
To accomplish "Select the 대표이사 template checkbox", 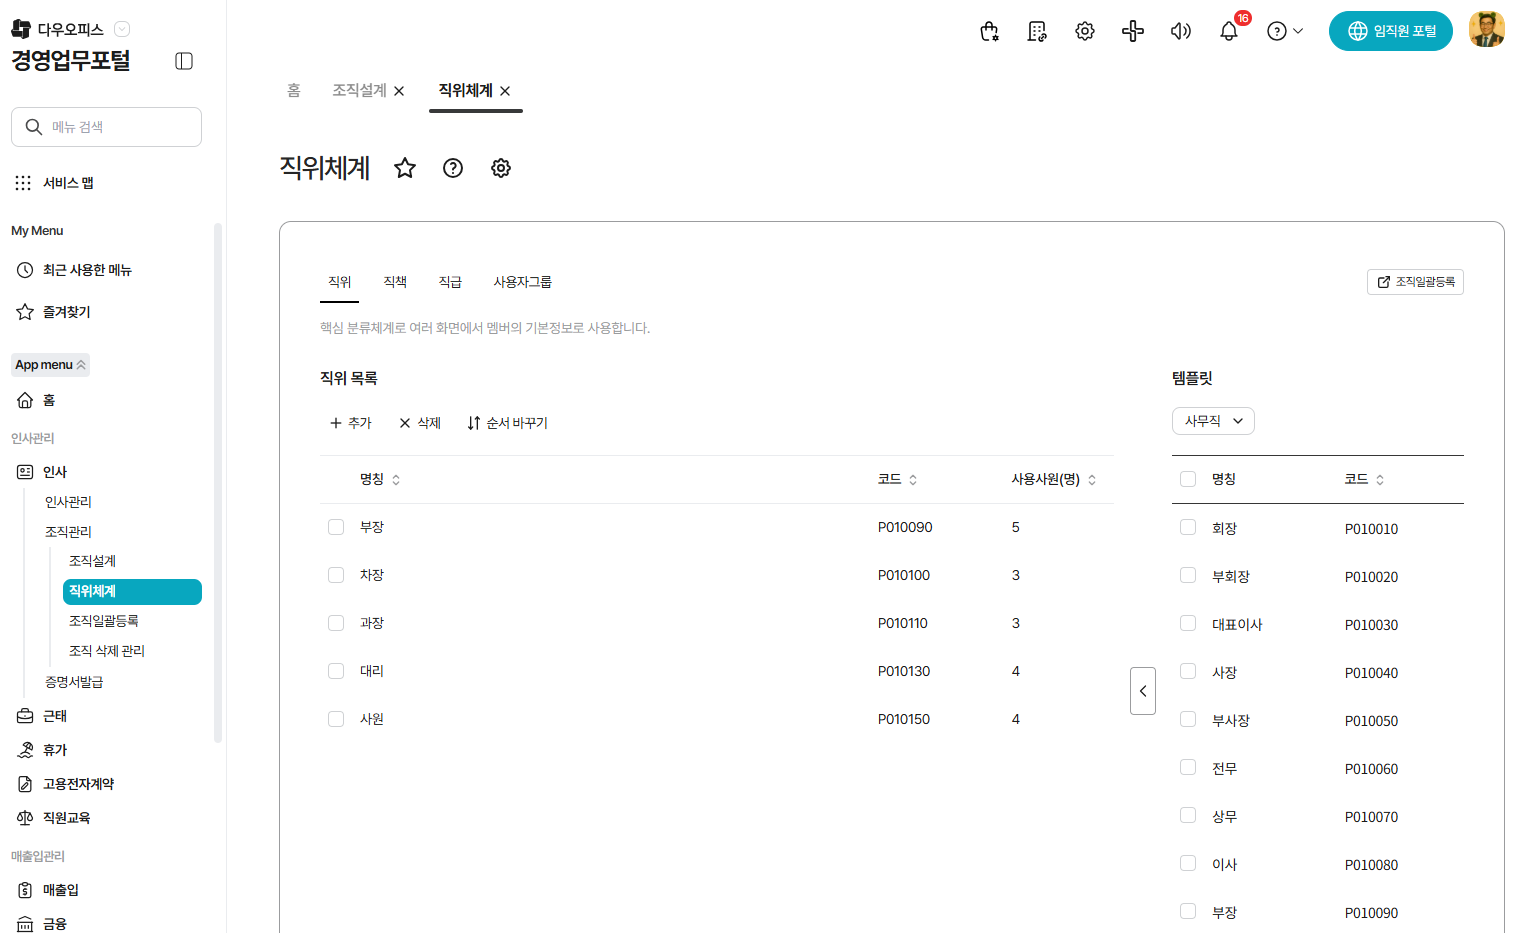I will [1188, 624].
